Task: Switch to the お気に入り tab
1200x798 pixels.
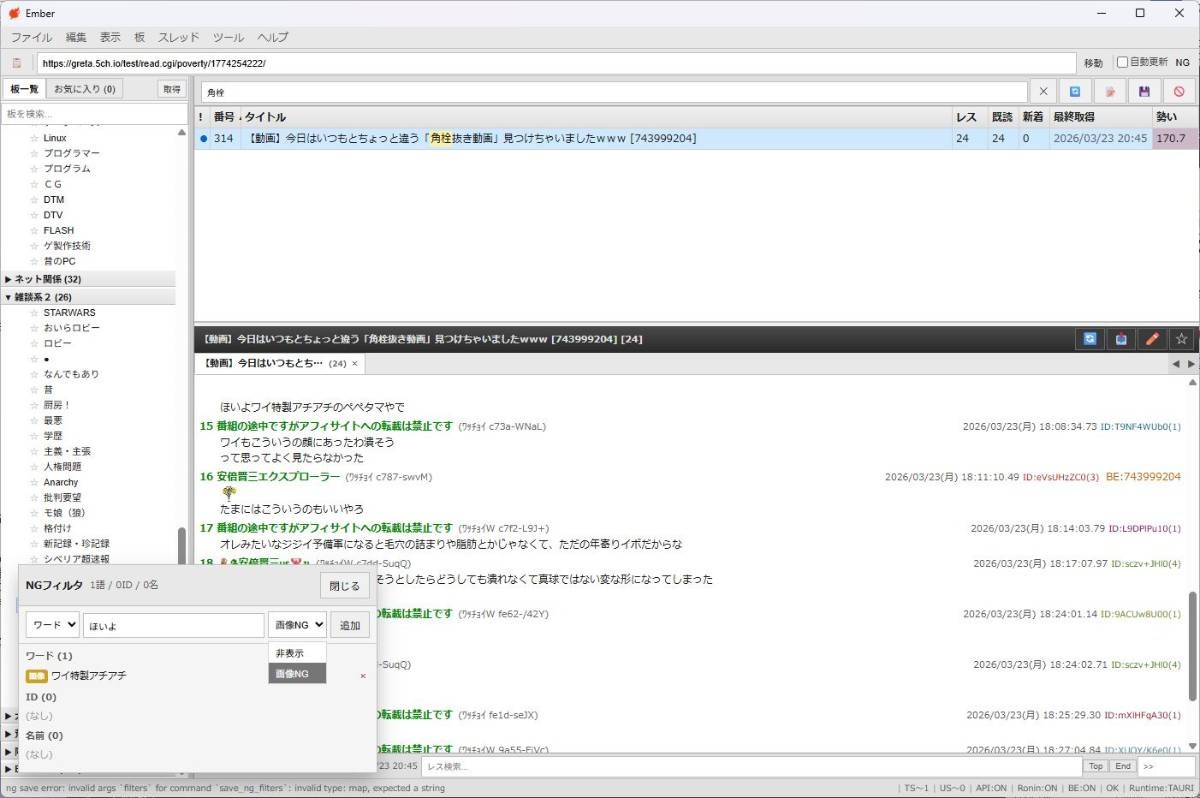Action: 84,89
